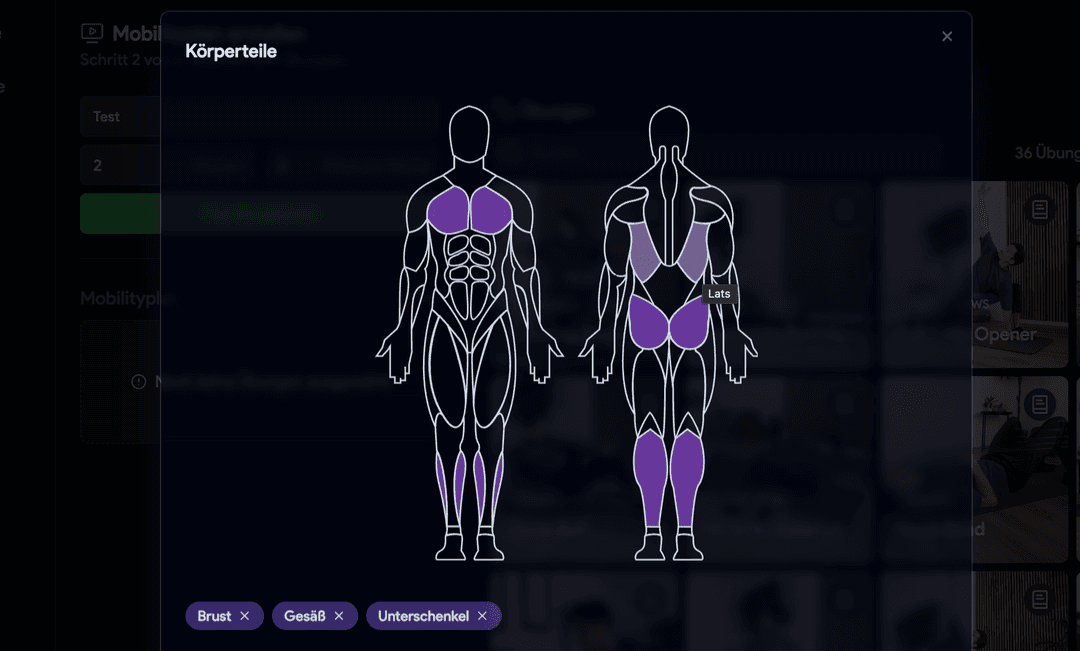Remove the Brust tag via its X
The image size is (1080, 651).
(x=245, y=616)
